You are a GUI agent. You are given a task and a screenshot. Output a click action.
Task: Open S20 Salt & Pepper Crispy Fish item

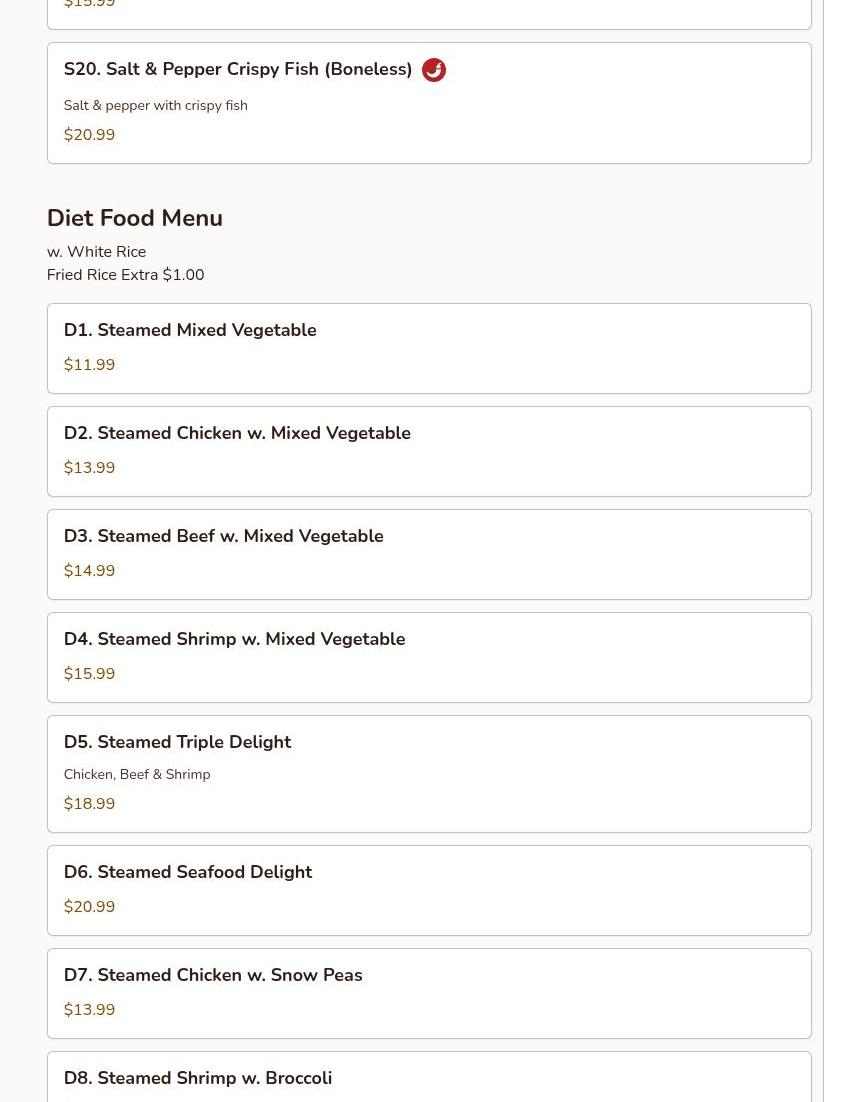click(x=238, y=70)
